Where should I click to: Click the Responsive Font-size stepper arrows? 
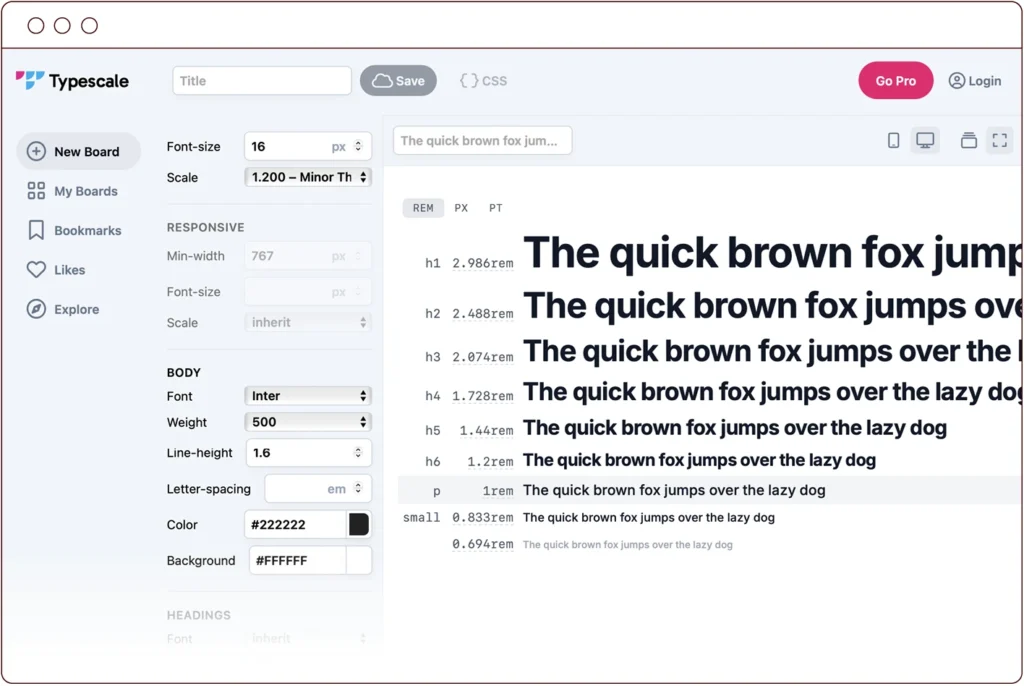pyautogui.click(x=358, y=291)
